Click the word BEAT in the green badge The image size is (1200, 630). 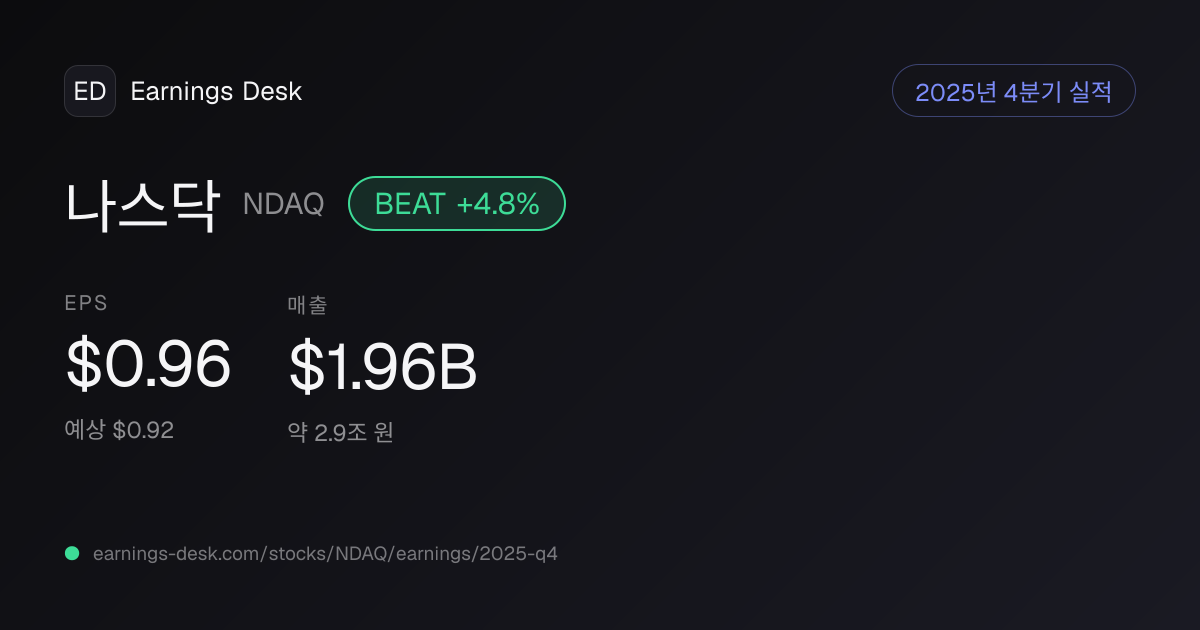click(410, 204)
